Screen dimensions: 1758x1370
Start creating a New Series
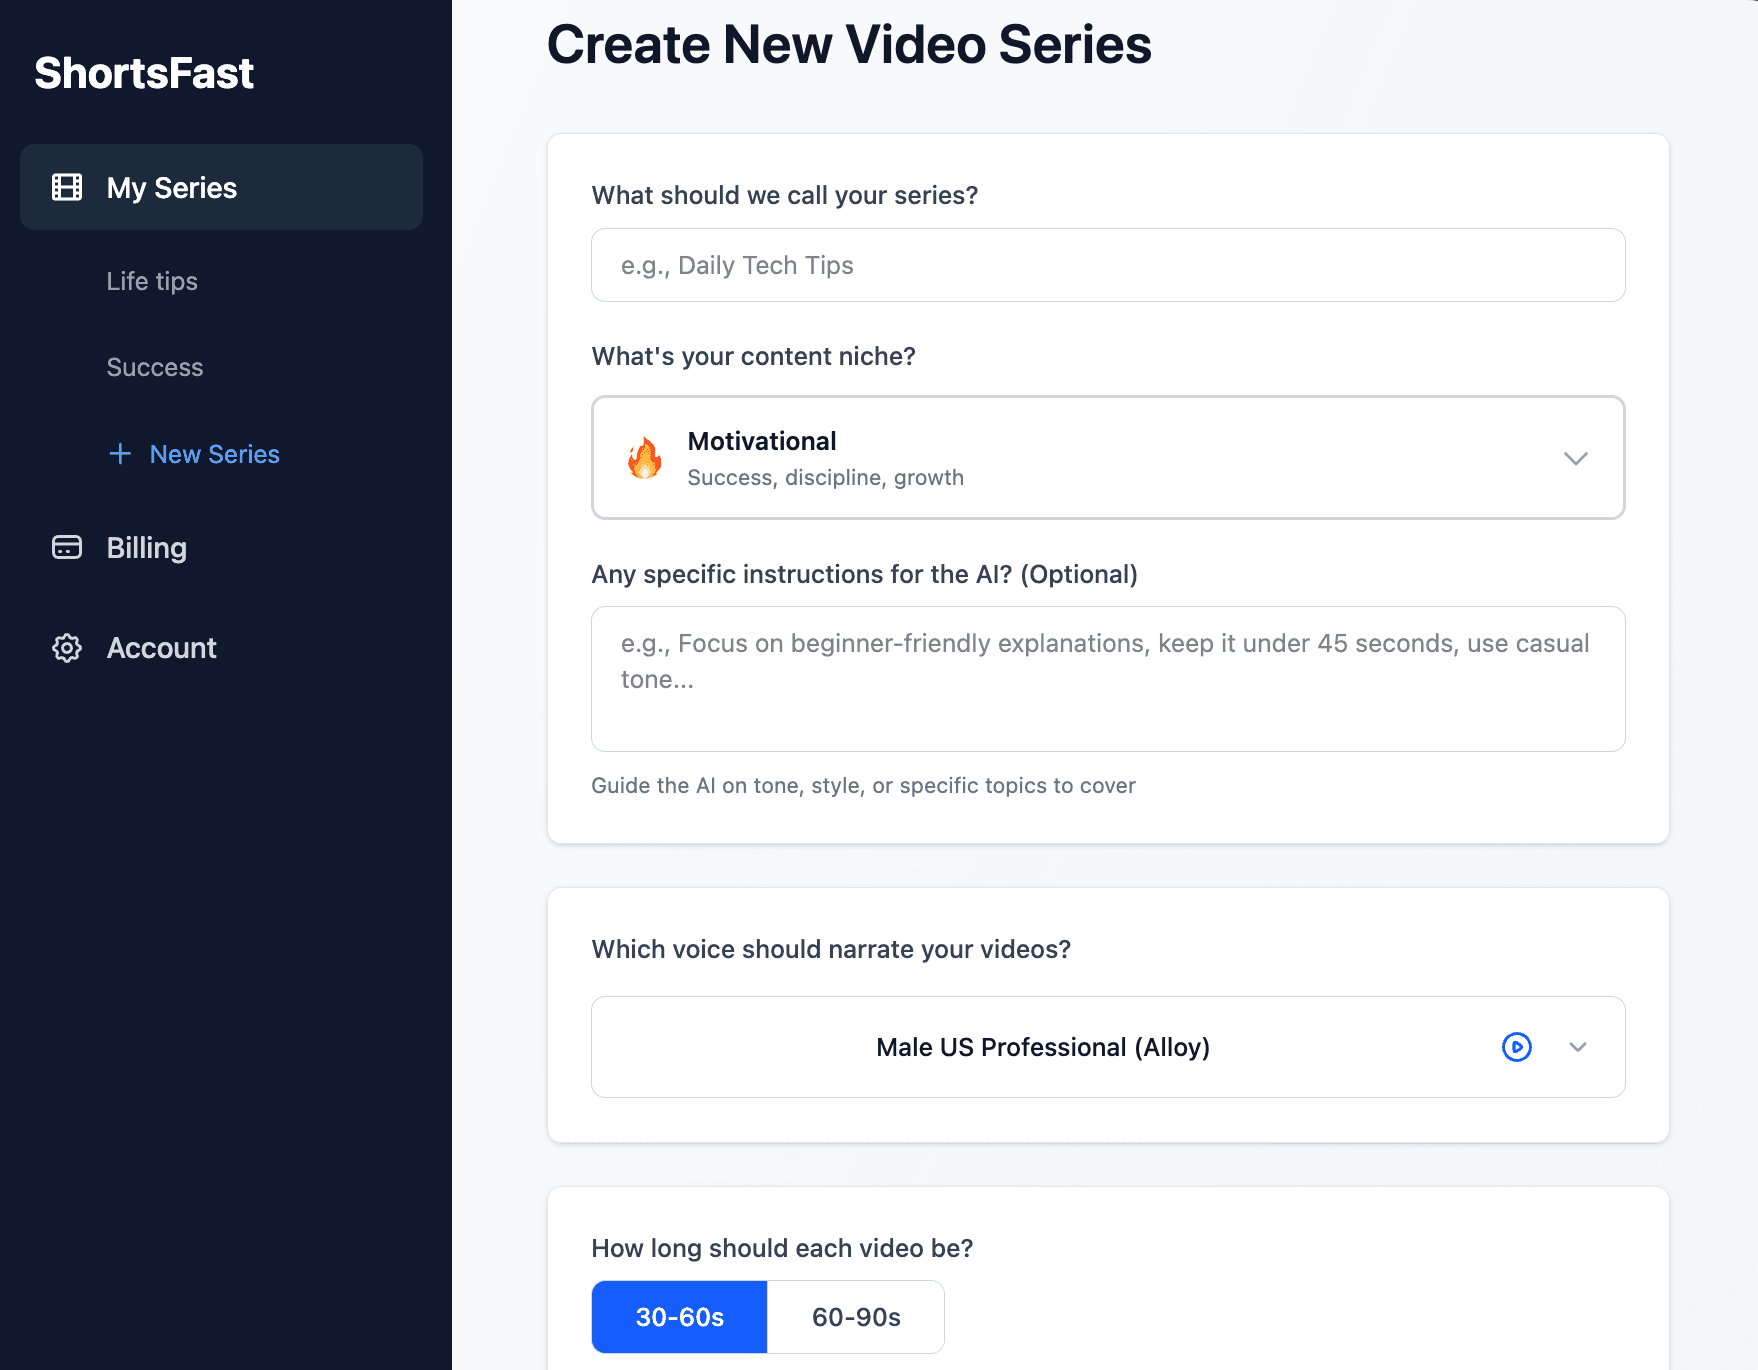coord(214,454)
